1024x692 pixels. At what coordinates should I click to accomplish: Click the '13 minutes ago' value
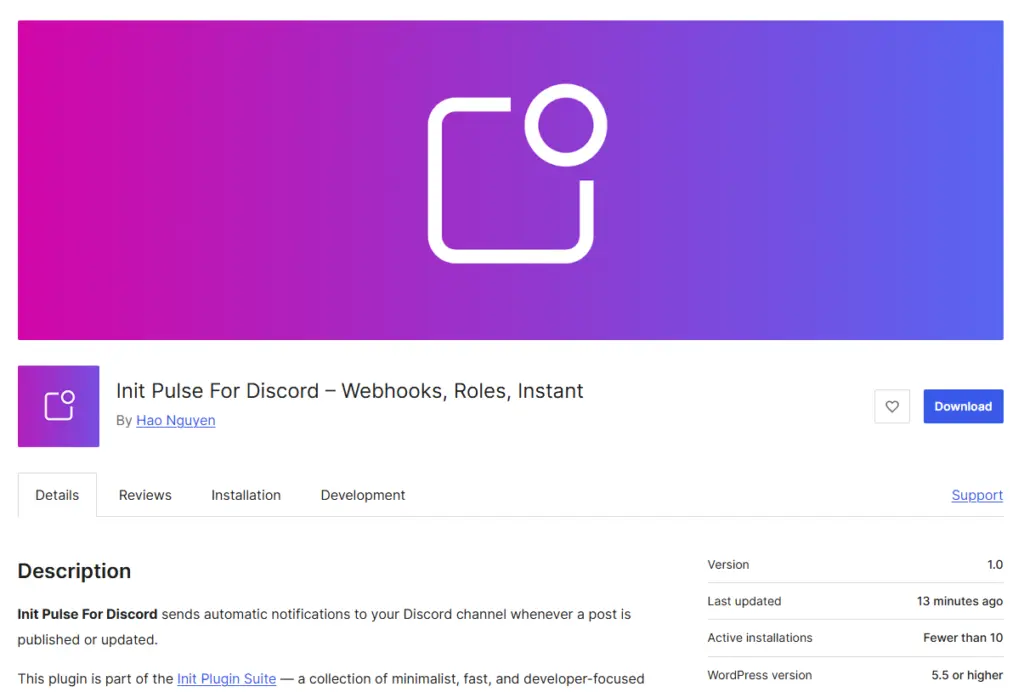pos(959,601)
